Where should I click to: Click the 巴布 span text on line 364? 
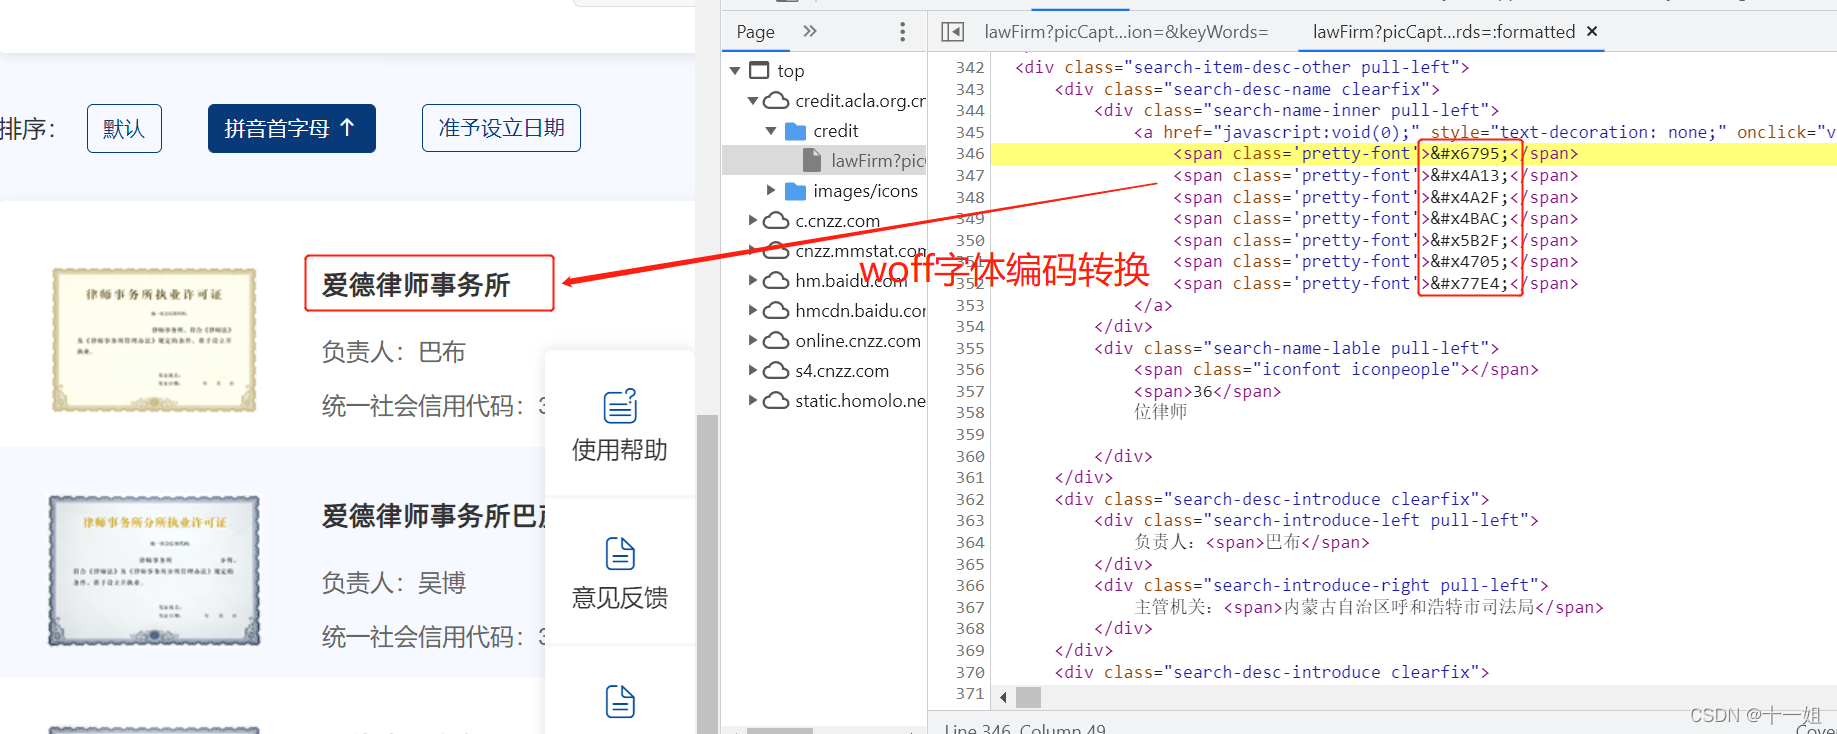(1283, 542)
